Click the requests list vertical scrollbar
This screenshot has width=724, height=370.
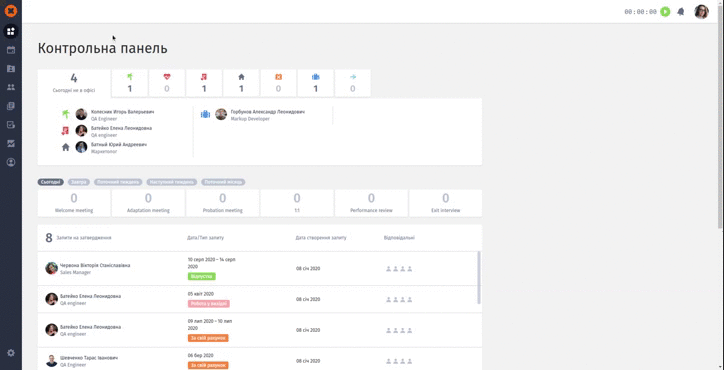(x=479, y=277)
